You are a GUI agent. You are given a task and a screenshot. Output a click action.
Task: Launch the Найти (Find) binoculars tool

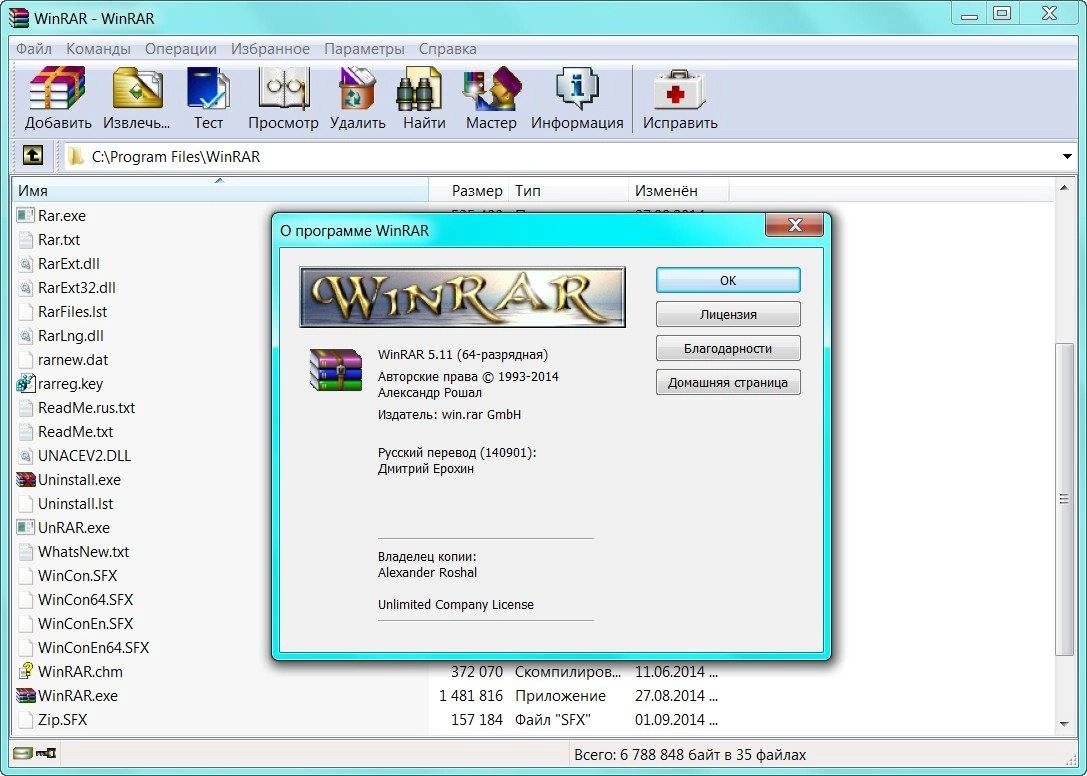pyautogui.click(x=424, y=98)
